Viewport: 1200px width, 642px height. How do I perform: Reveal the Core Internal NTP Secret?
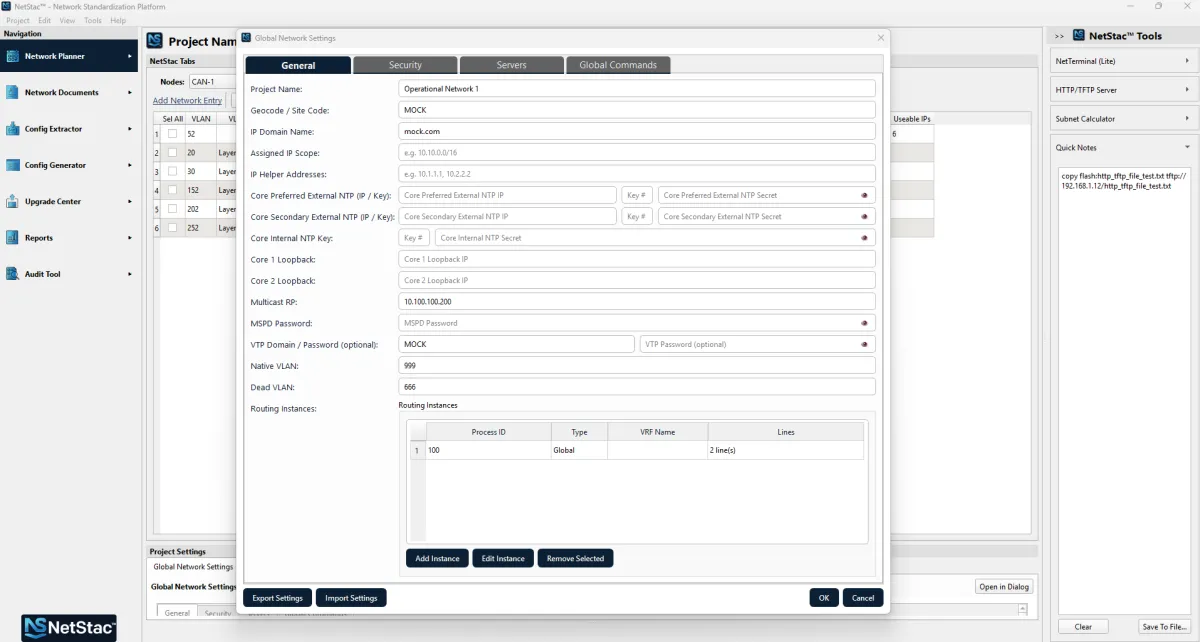coord(864,238)
